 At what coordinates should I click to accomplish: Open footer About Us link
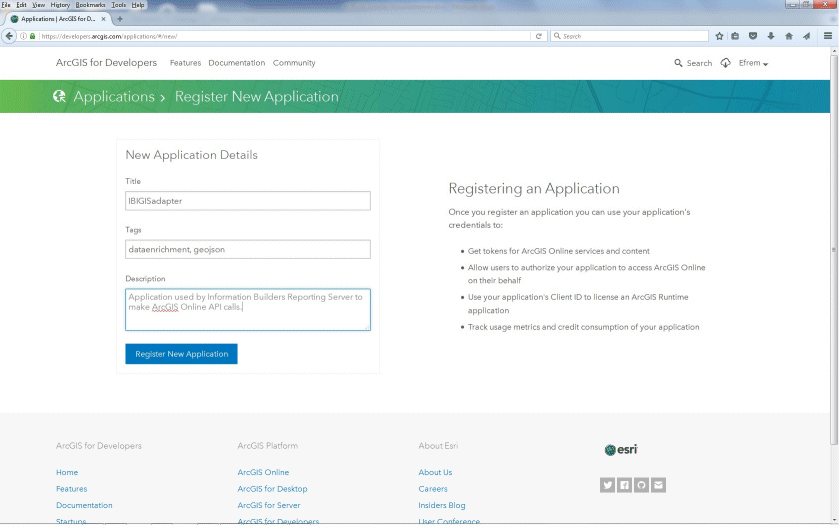[435, 472]
